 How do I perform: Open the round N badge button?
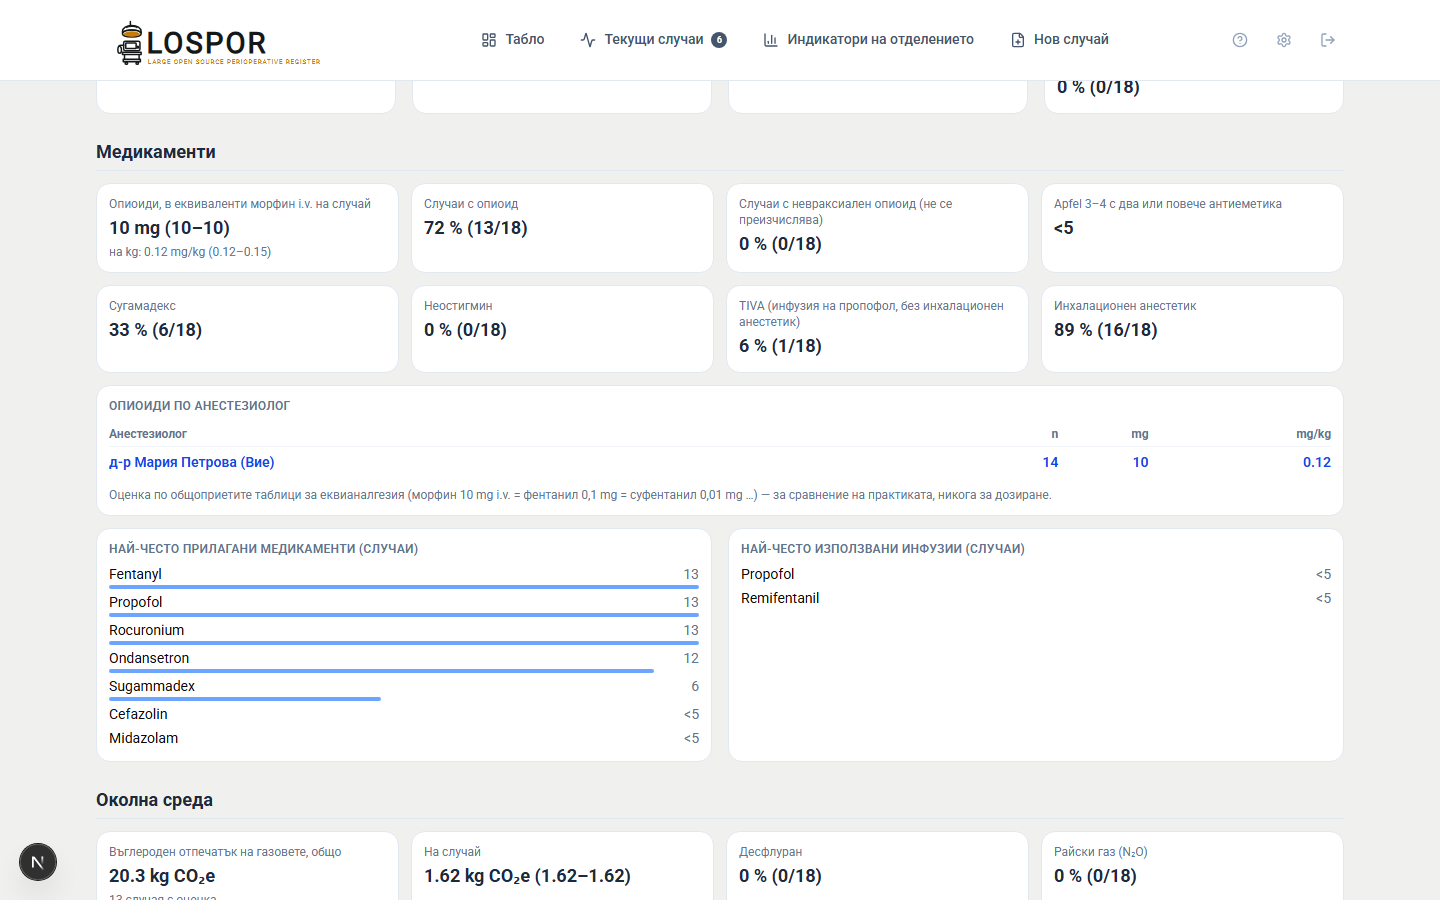coord(38,862)
